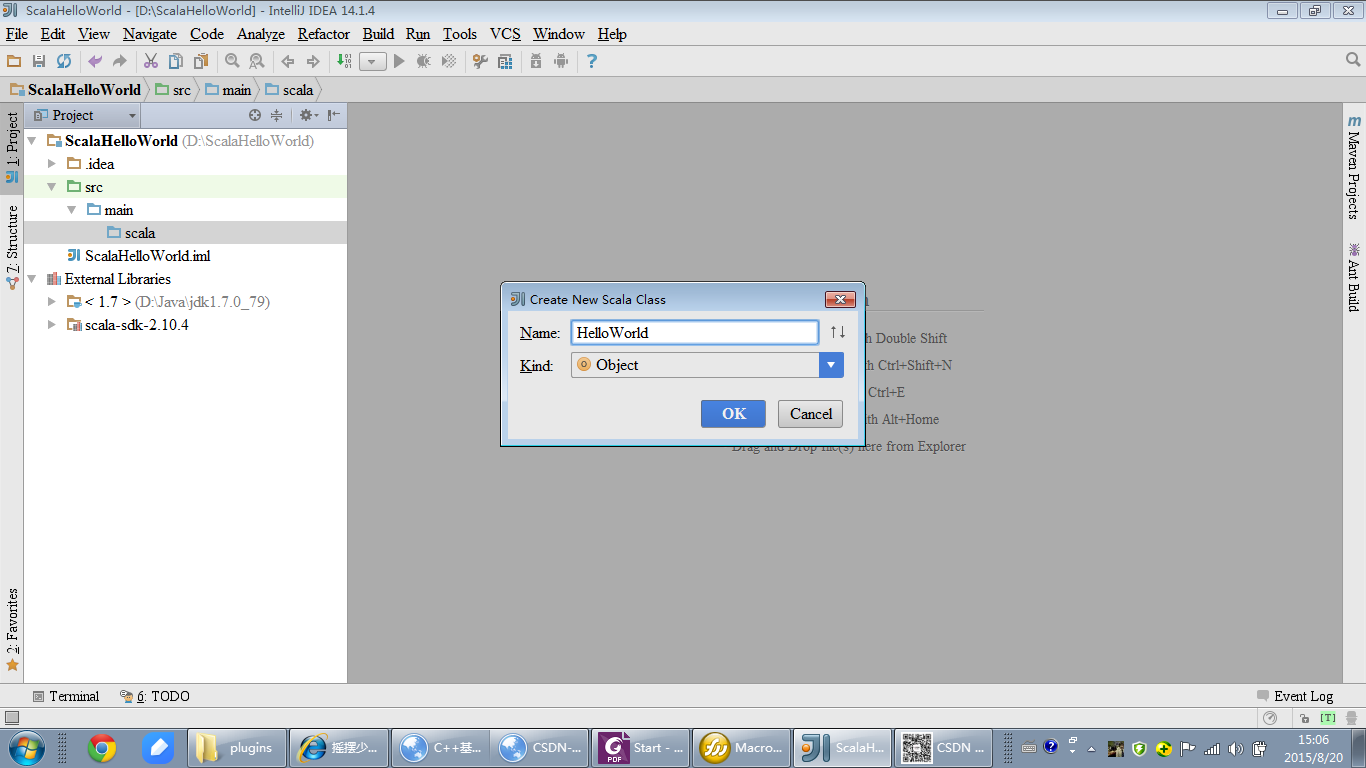Collapse External Libraries node
The width and height of the screenshot is (1366, 768).
[x=32, y=279]
